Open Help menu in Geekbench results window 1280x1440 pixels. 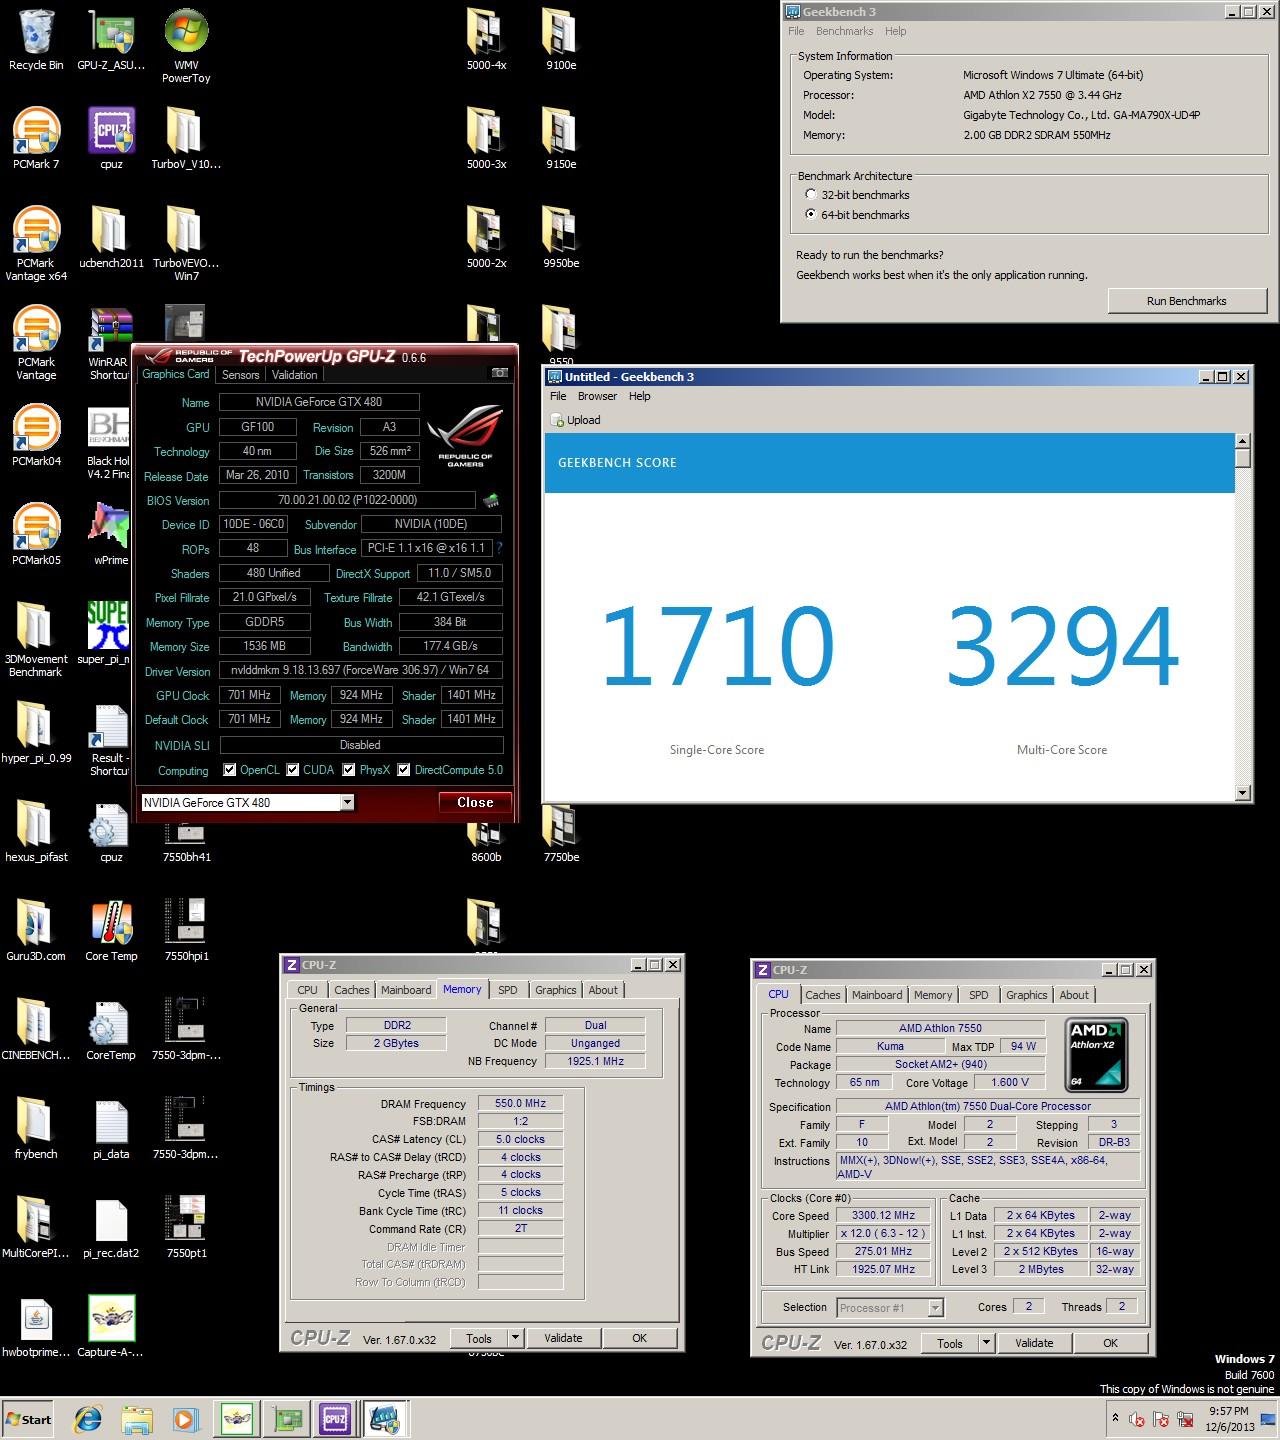pyautogui.click(x=639, y=396)
